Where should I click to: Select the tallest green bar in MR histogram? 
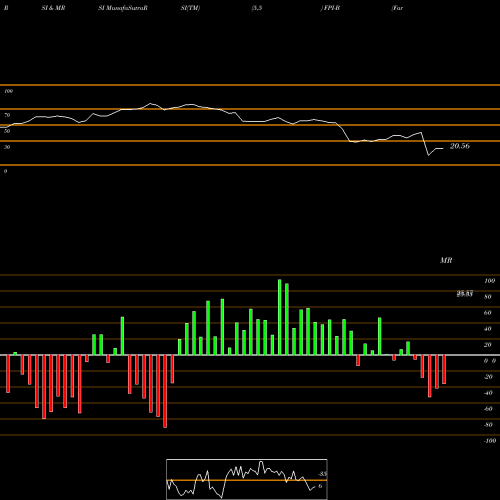[x=279, y=317]
